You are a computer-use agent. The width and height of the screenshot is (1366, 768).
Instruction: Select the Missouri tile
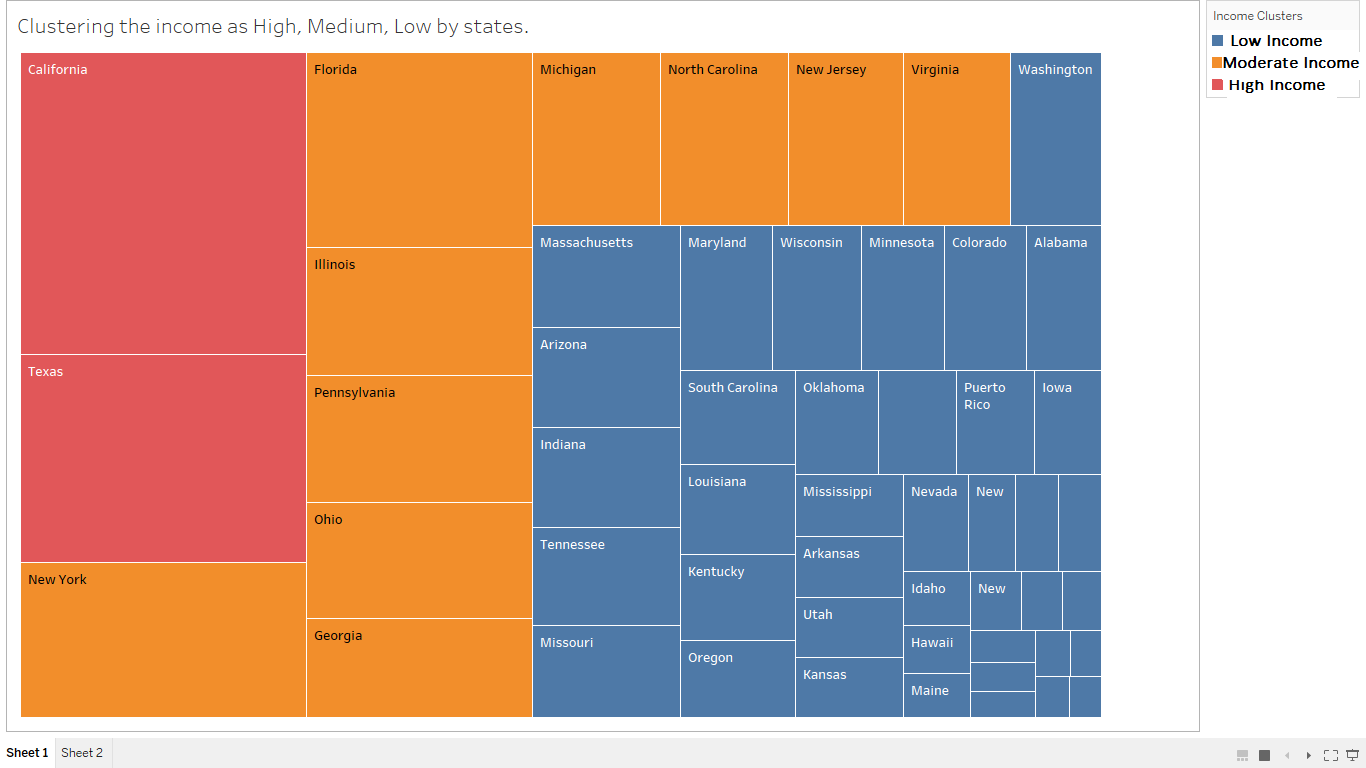tap(606, 672)
